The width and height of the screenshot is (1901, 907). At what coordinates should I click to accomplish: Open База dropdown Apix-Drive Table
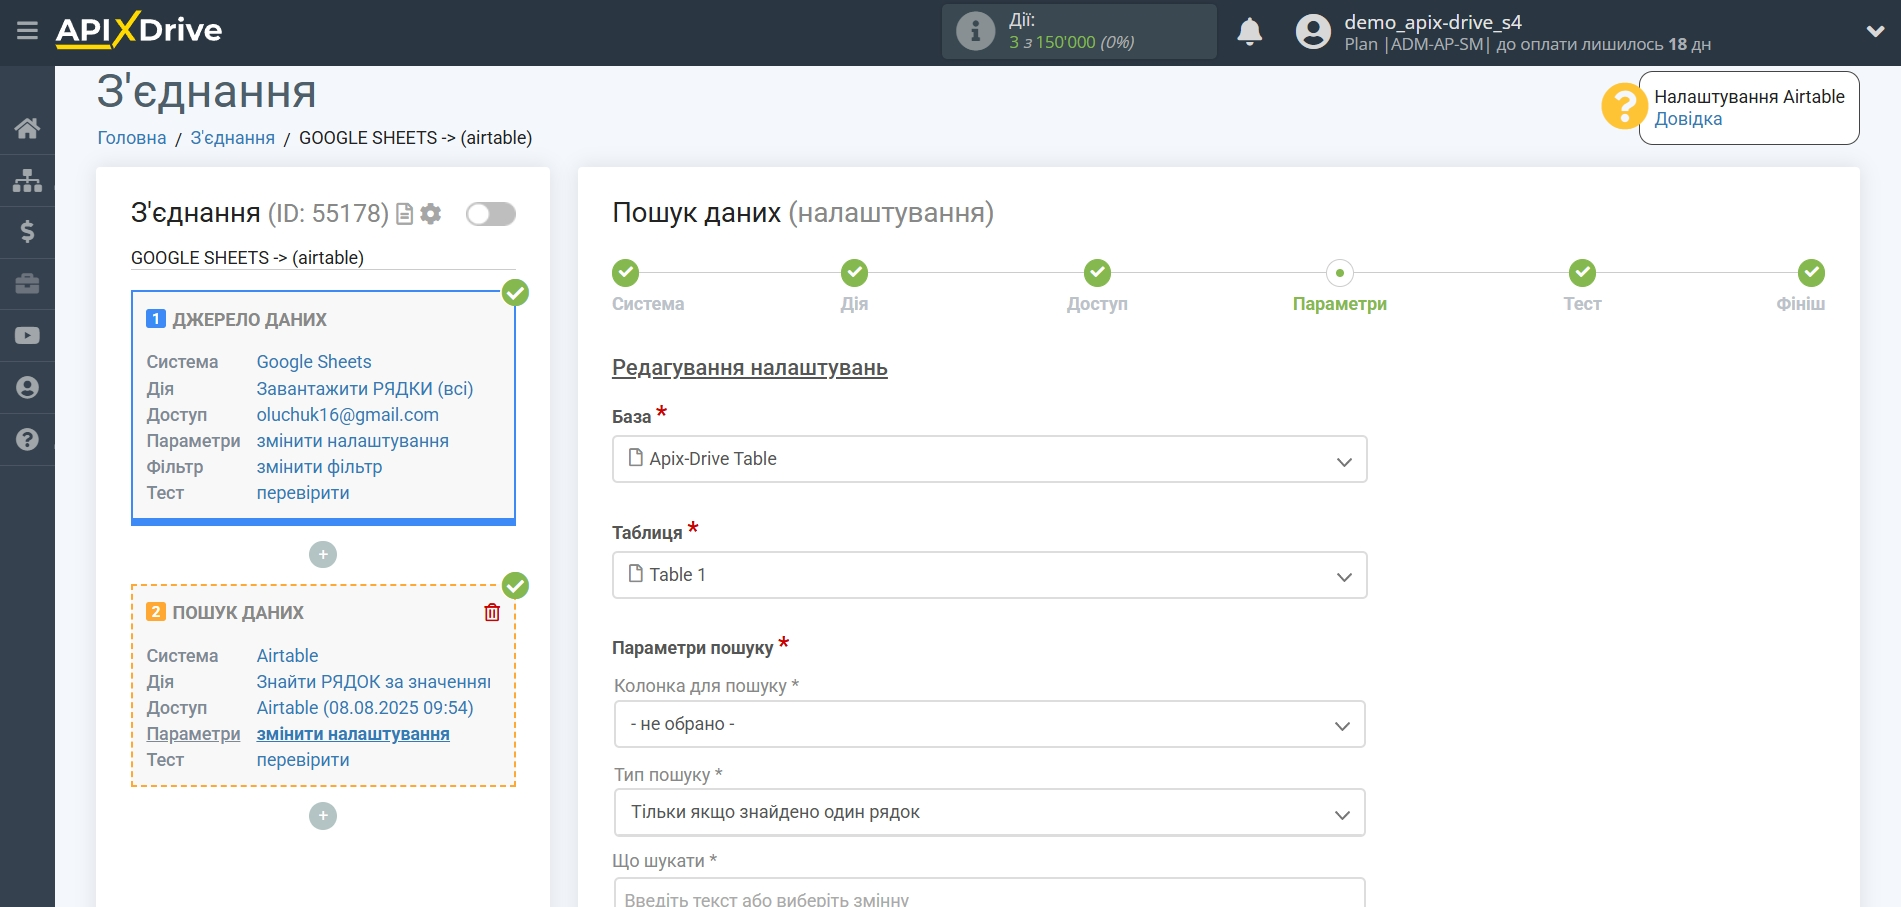989,459
